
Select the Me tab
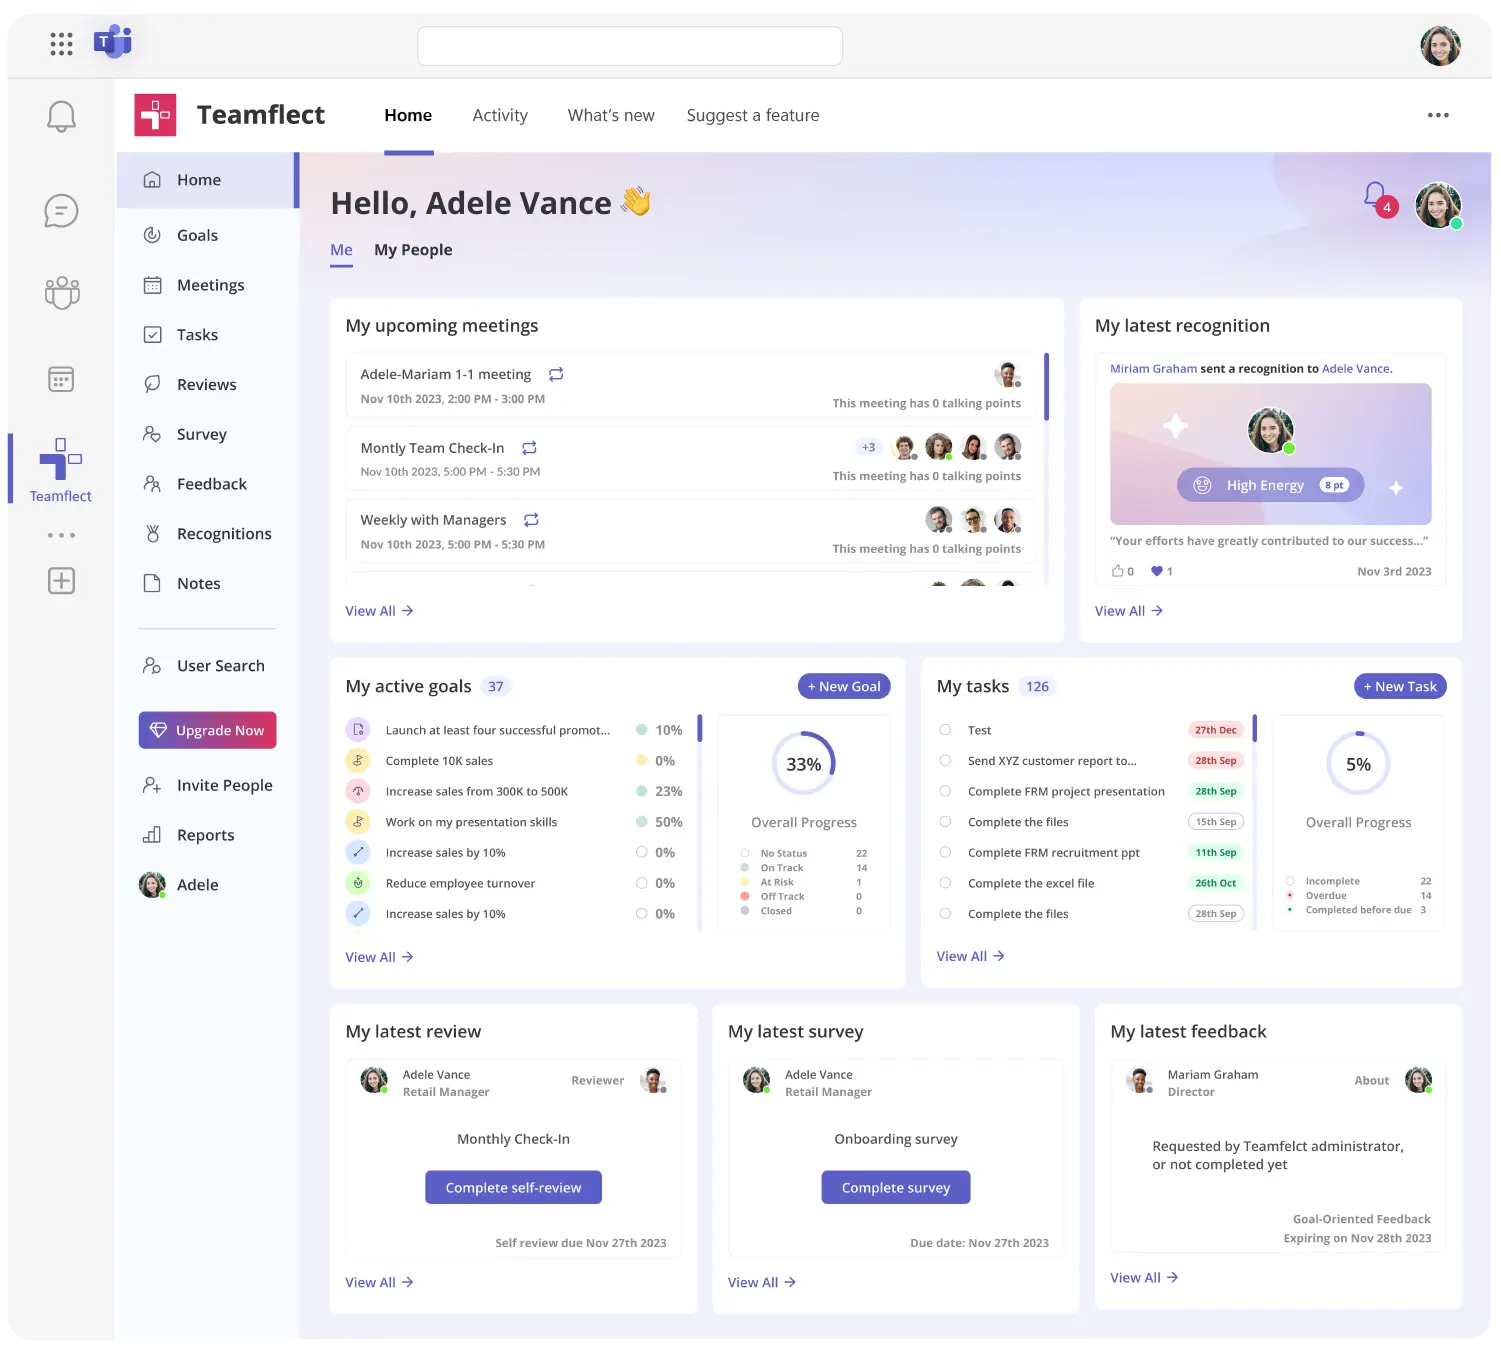point(341,250)
